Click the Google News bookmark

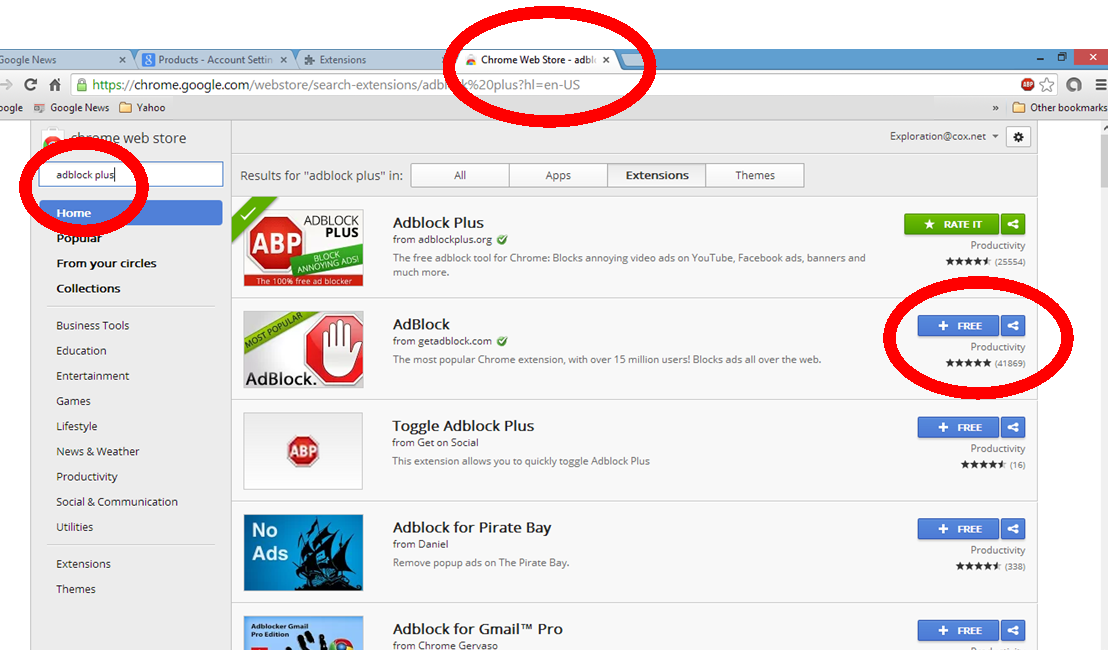[x=72, y=107]
